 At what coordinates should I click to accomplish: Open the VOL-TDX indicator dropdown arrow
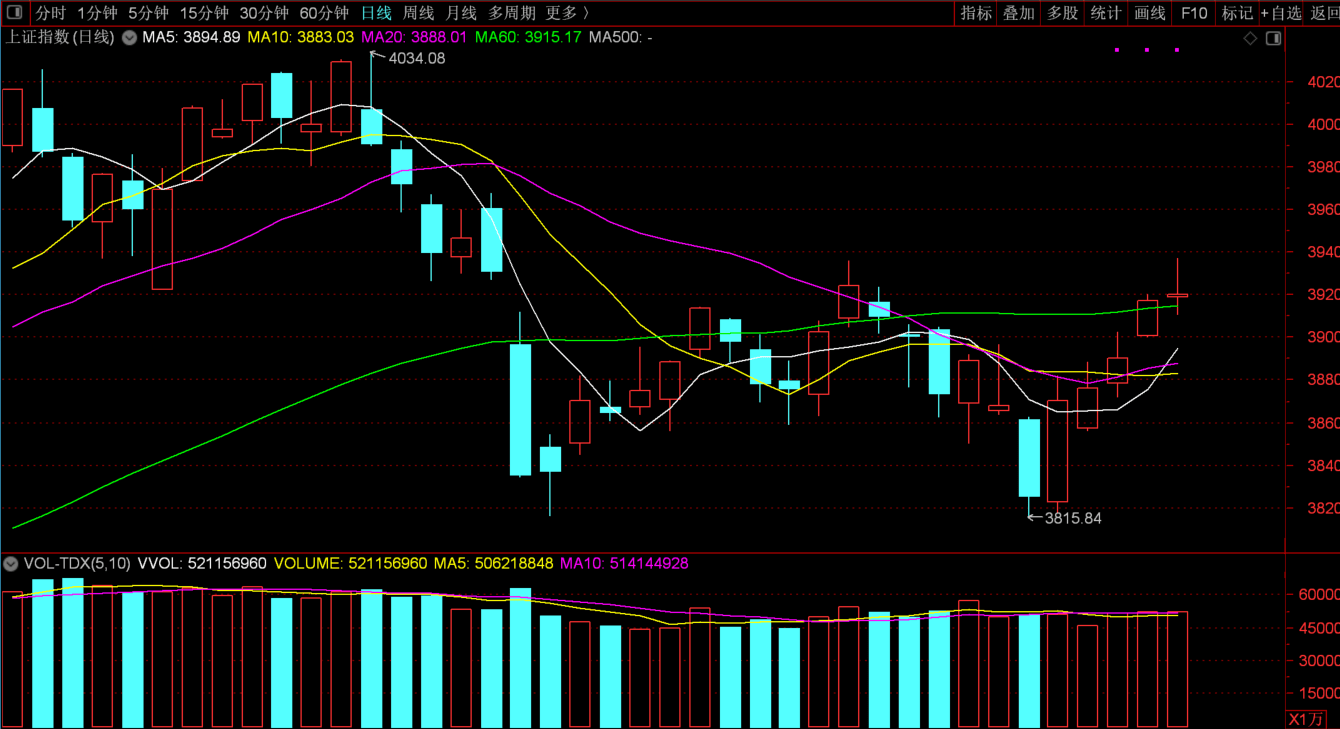(11, 564)
